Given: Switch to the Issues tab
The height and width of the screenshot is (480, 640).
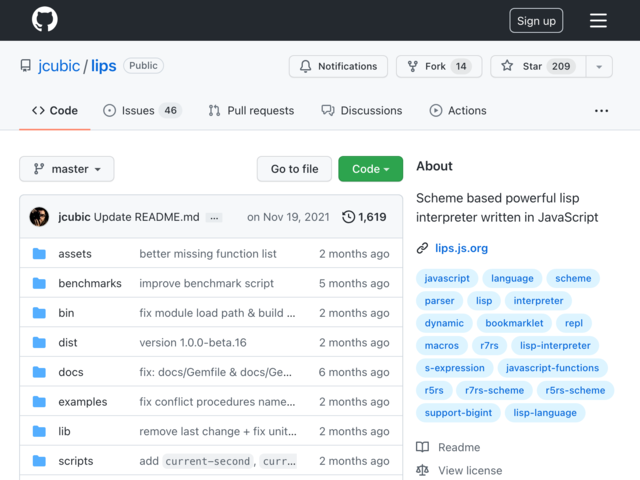Looking at the screenshot, I should [x=142, y=111].
